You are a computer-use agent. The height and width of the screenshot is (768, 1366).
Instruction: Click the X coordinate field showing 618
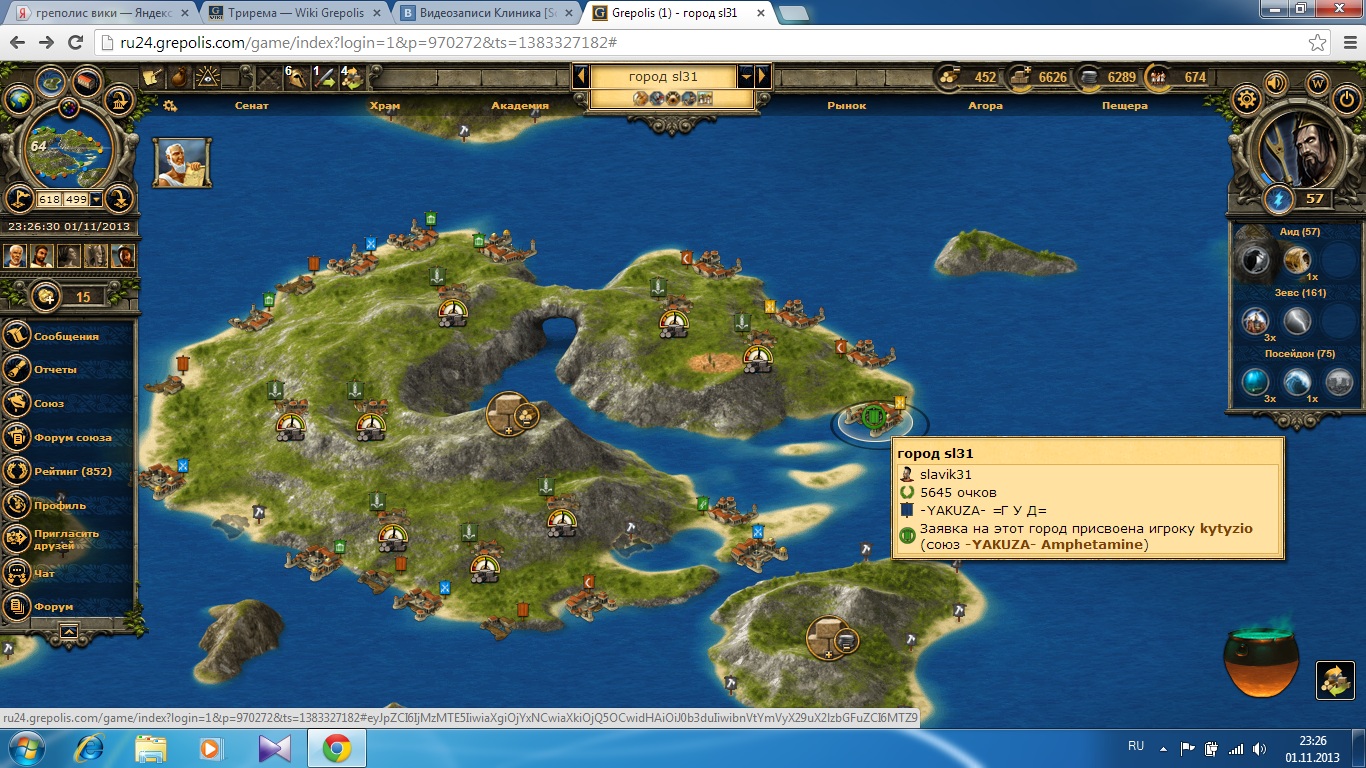pyautogui.click(x=49, y=200)
